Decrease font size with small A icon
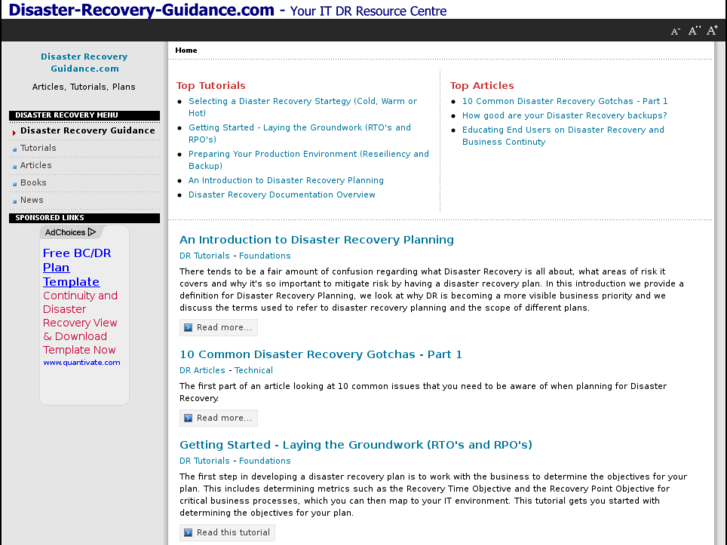Viewport: 727px width, 545px height. point(675,32)
